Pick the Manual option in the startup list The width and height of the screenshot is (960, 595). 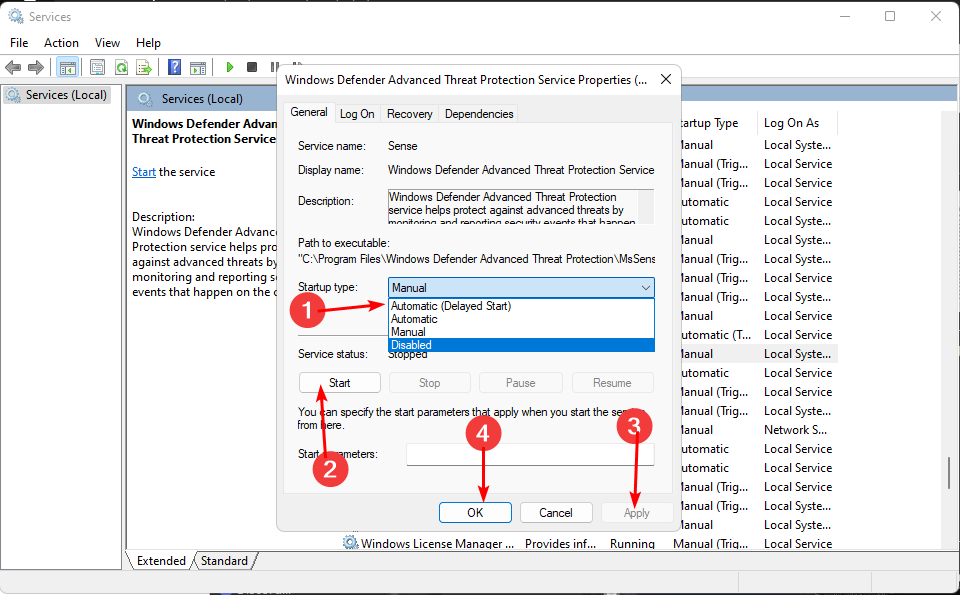pos(520,332)
